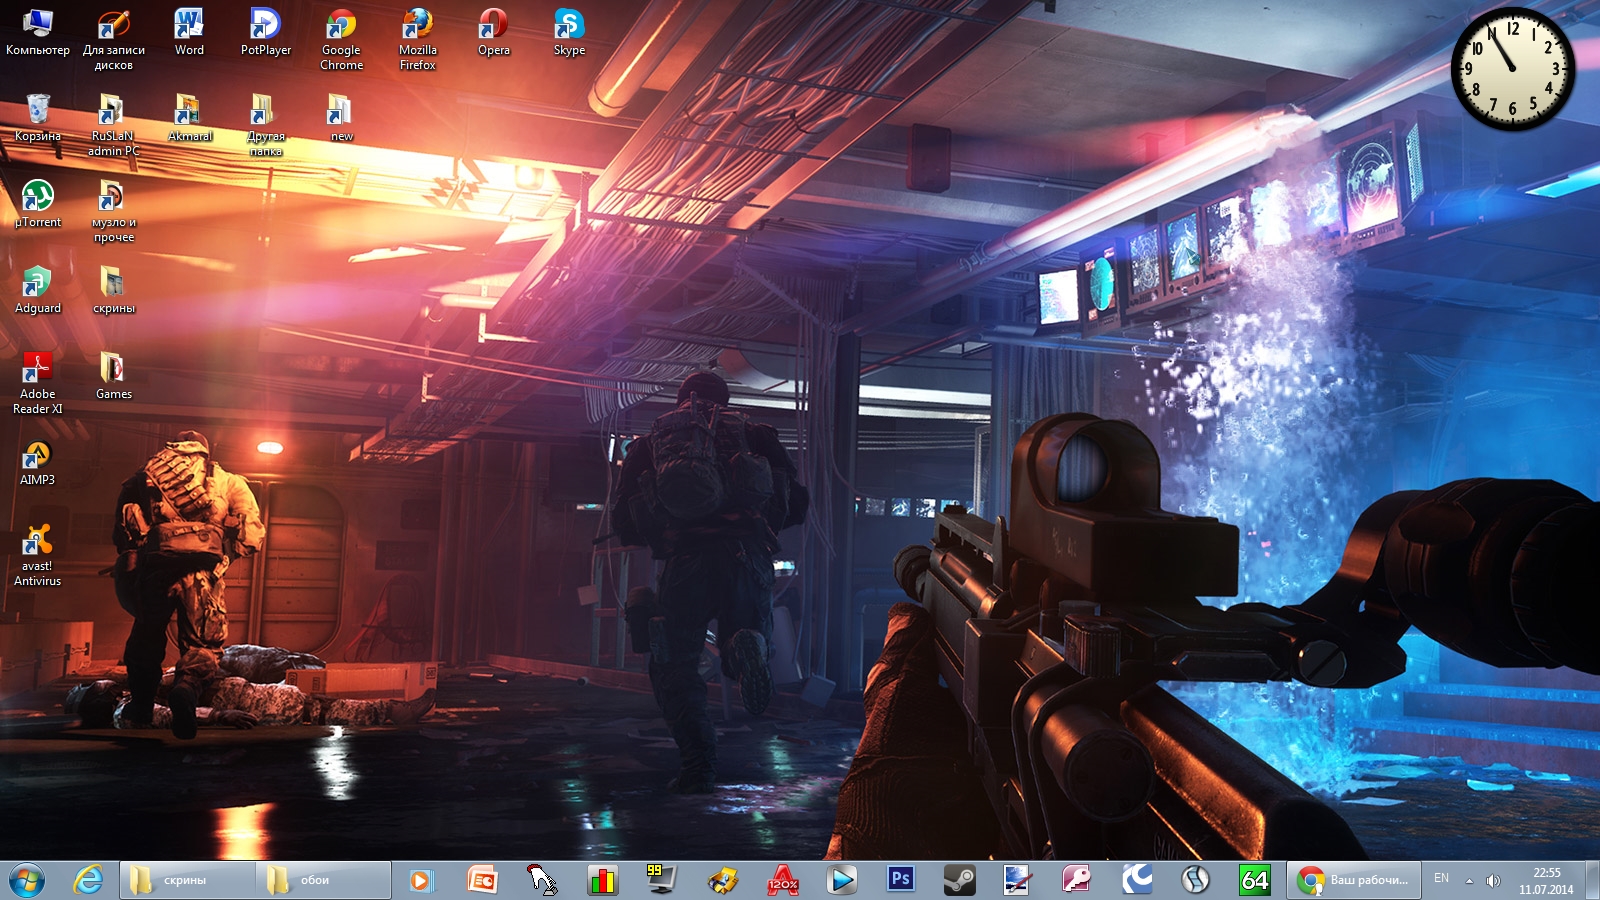Launch Word from the desktop

click(189, 32)
